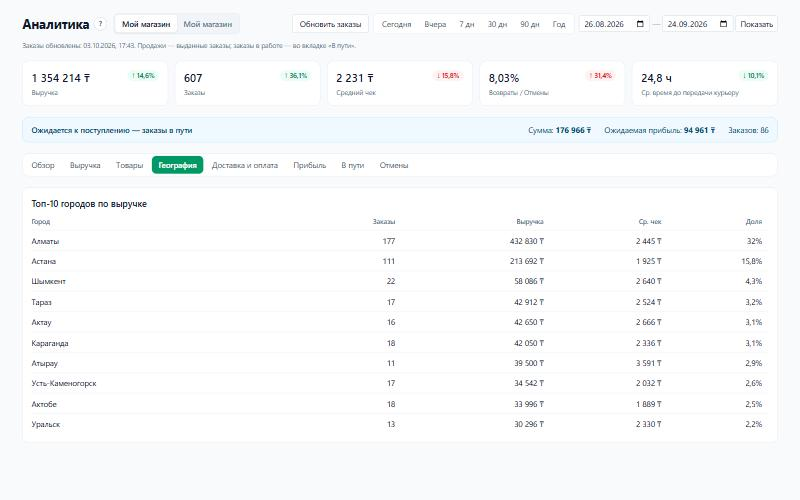The width and height of the screenshot is (800, 500).
Task: Click the 58 086 ₸ revenue cell
Action: click(529, 281)
